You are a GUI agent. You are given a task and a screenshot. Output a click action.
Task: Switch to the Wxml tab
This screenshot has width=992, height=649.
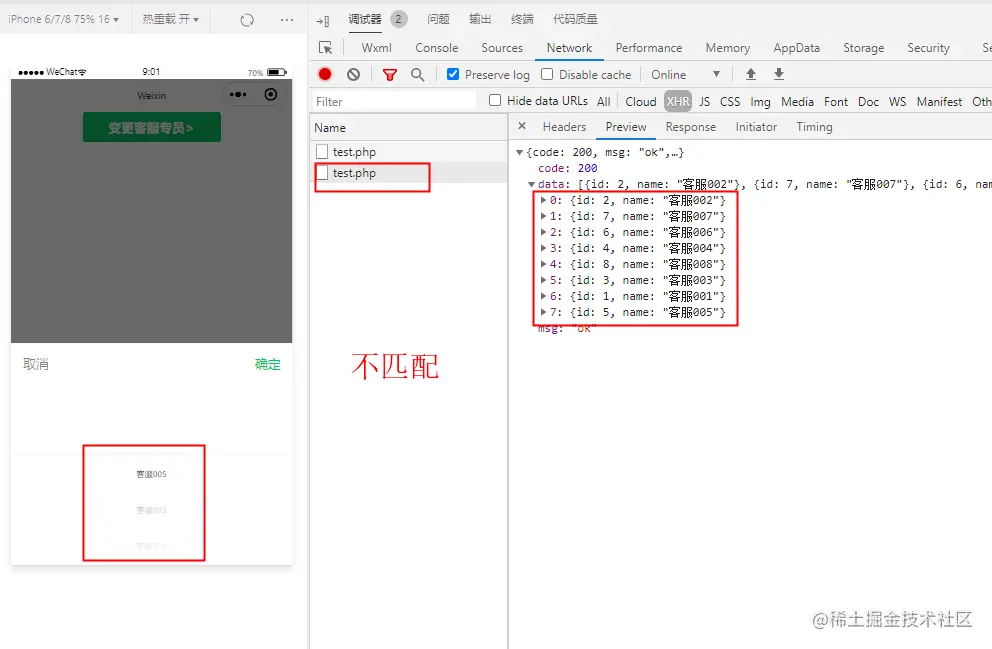pyautogui.click(x=376, y=47)
